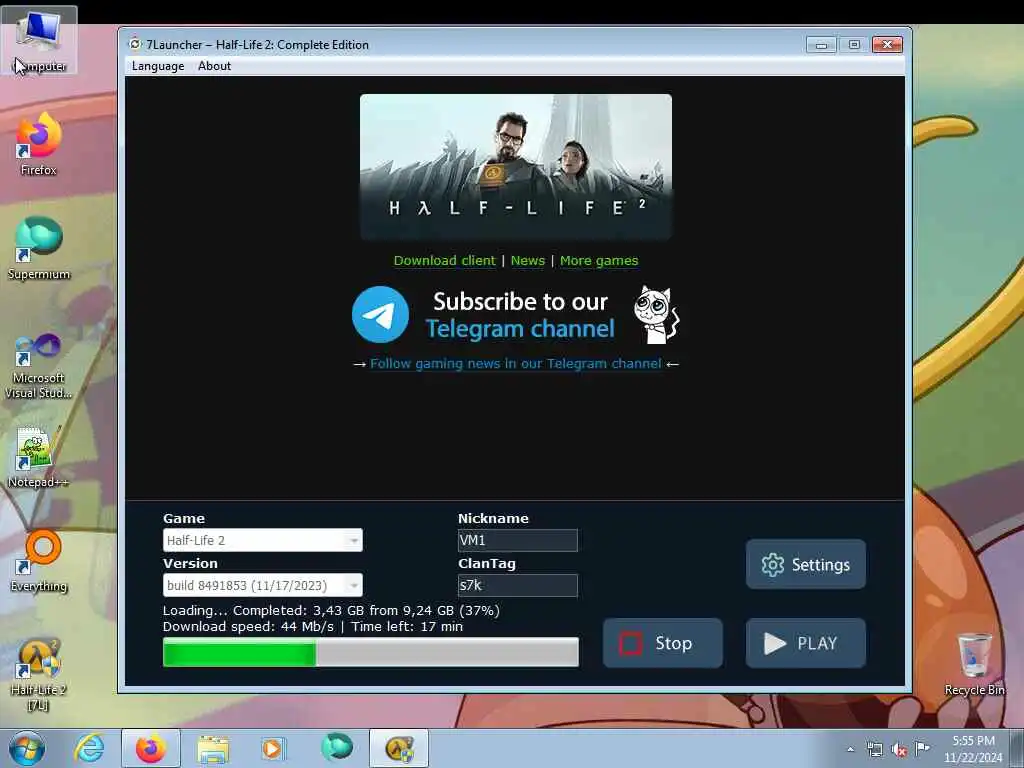
Task: Follow gaming news in Telegram channel link
Action: click(516, 364)
